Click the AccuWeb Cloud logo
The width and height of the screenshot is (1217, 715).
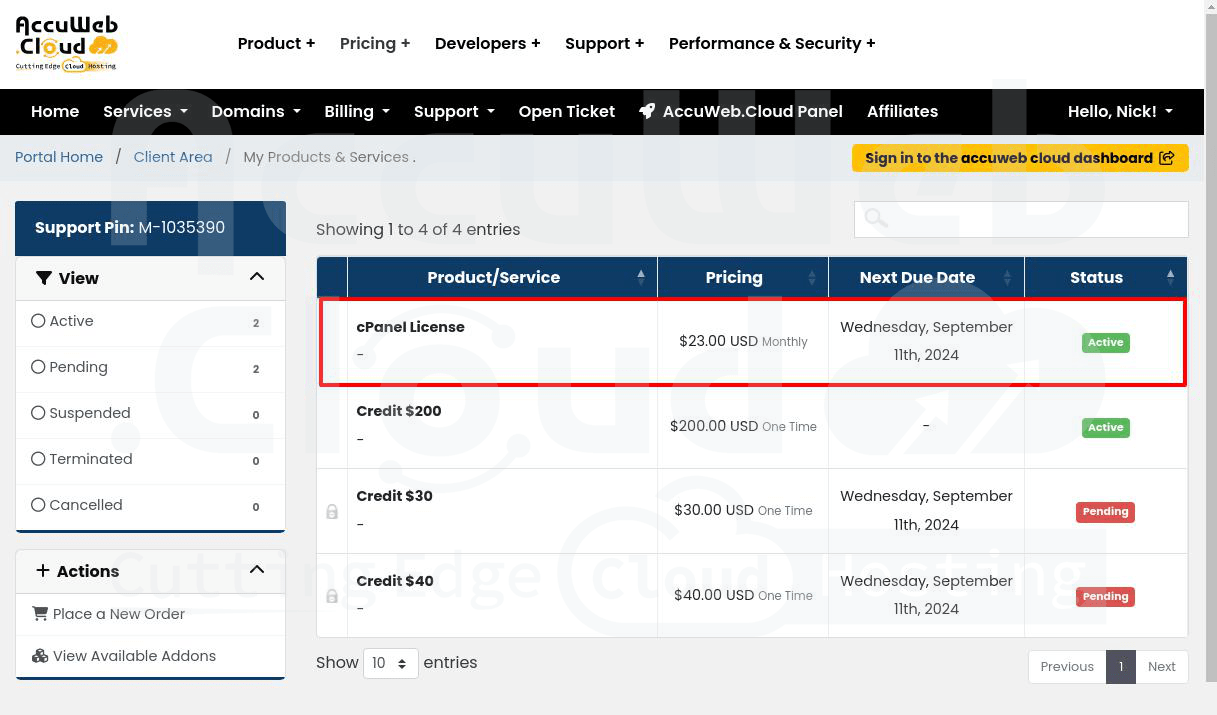(x=66, y=44)
